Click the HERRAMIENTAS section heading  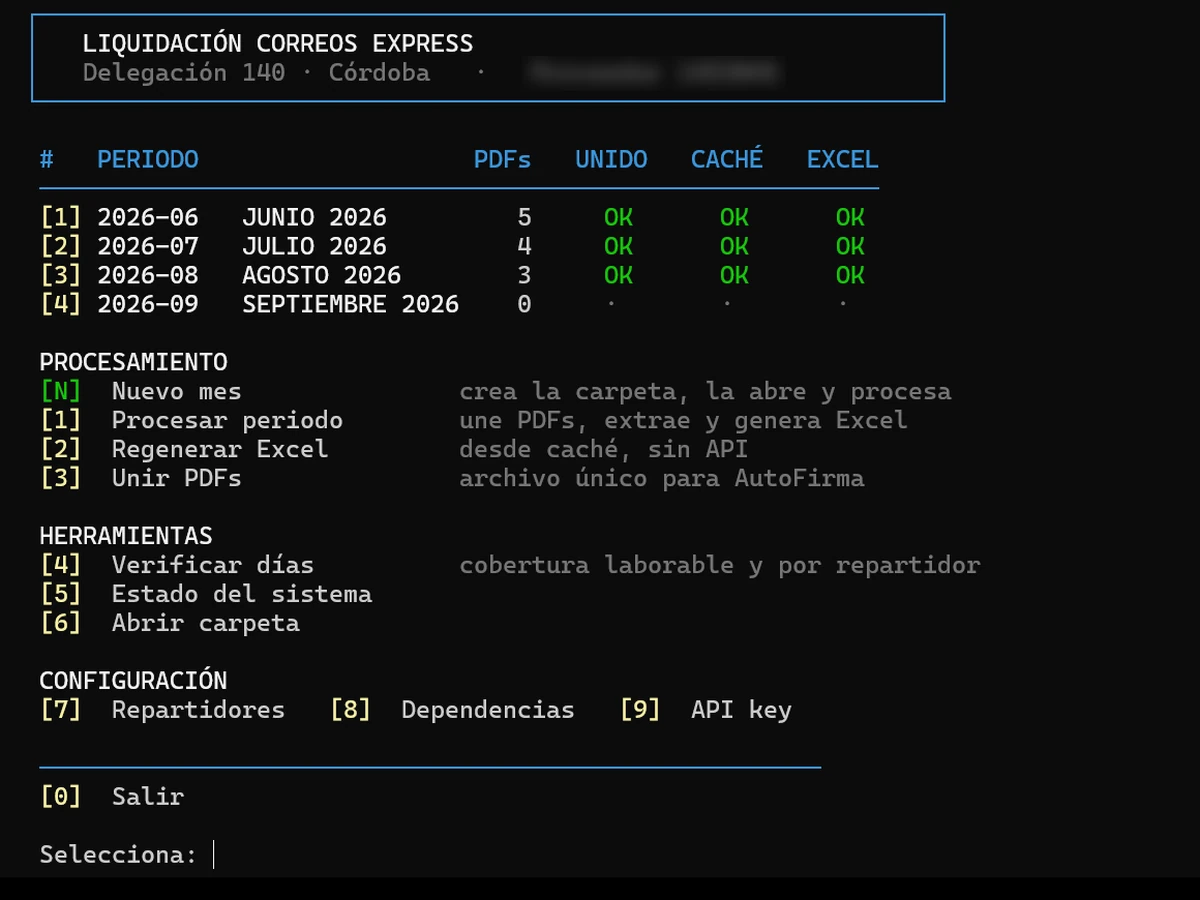[126, 536]
